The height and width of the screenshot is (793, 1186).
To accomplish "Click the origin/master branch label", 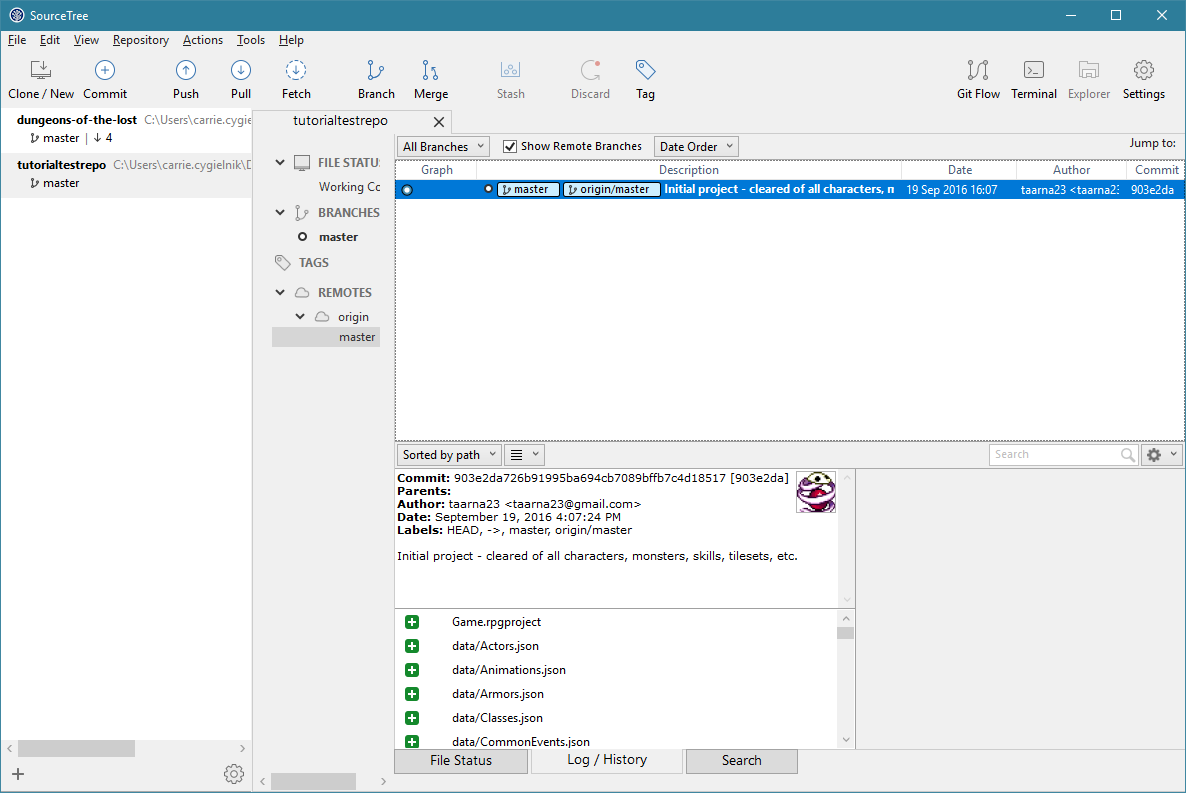I will point(611,190).
